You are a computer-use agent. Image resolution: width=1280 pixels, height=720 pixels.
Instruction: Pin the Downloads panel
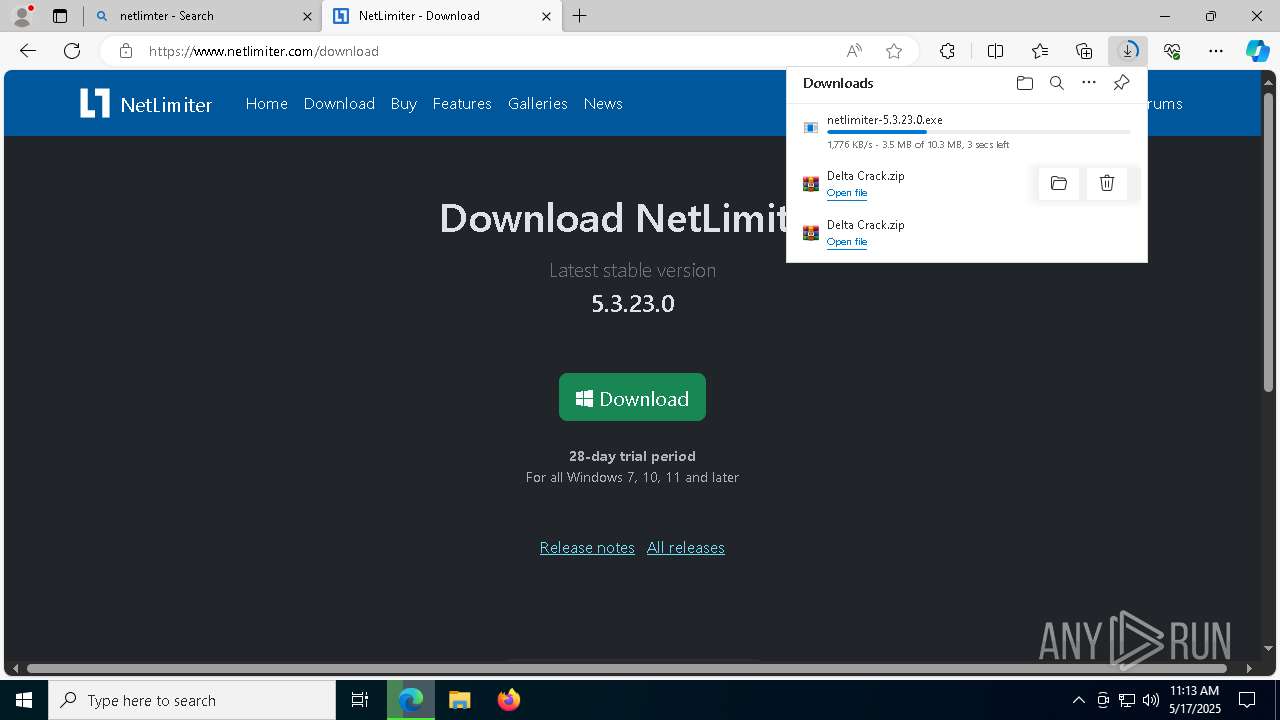[1121, 83]
